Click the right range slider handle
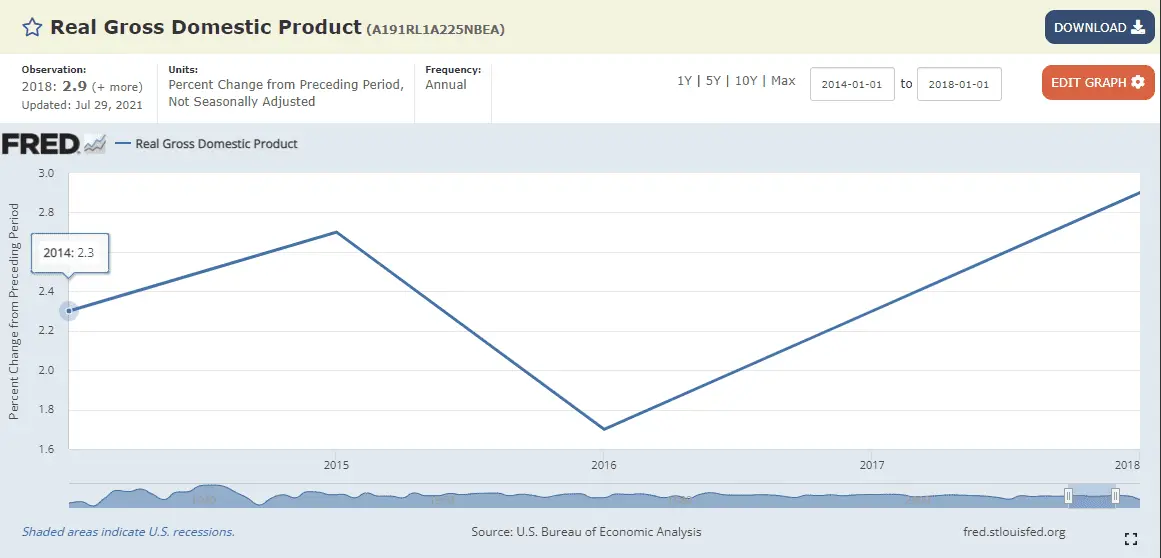 (1116, 496)
